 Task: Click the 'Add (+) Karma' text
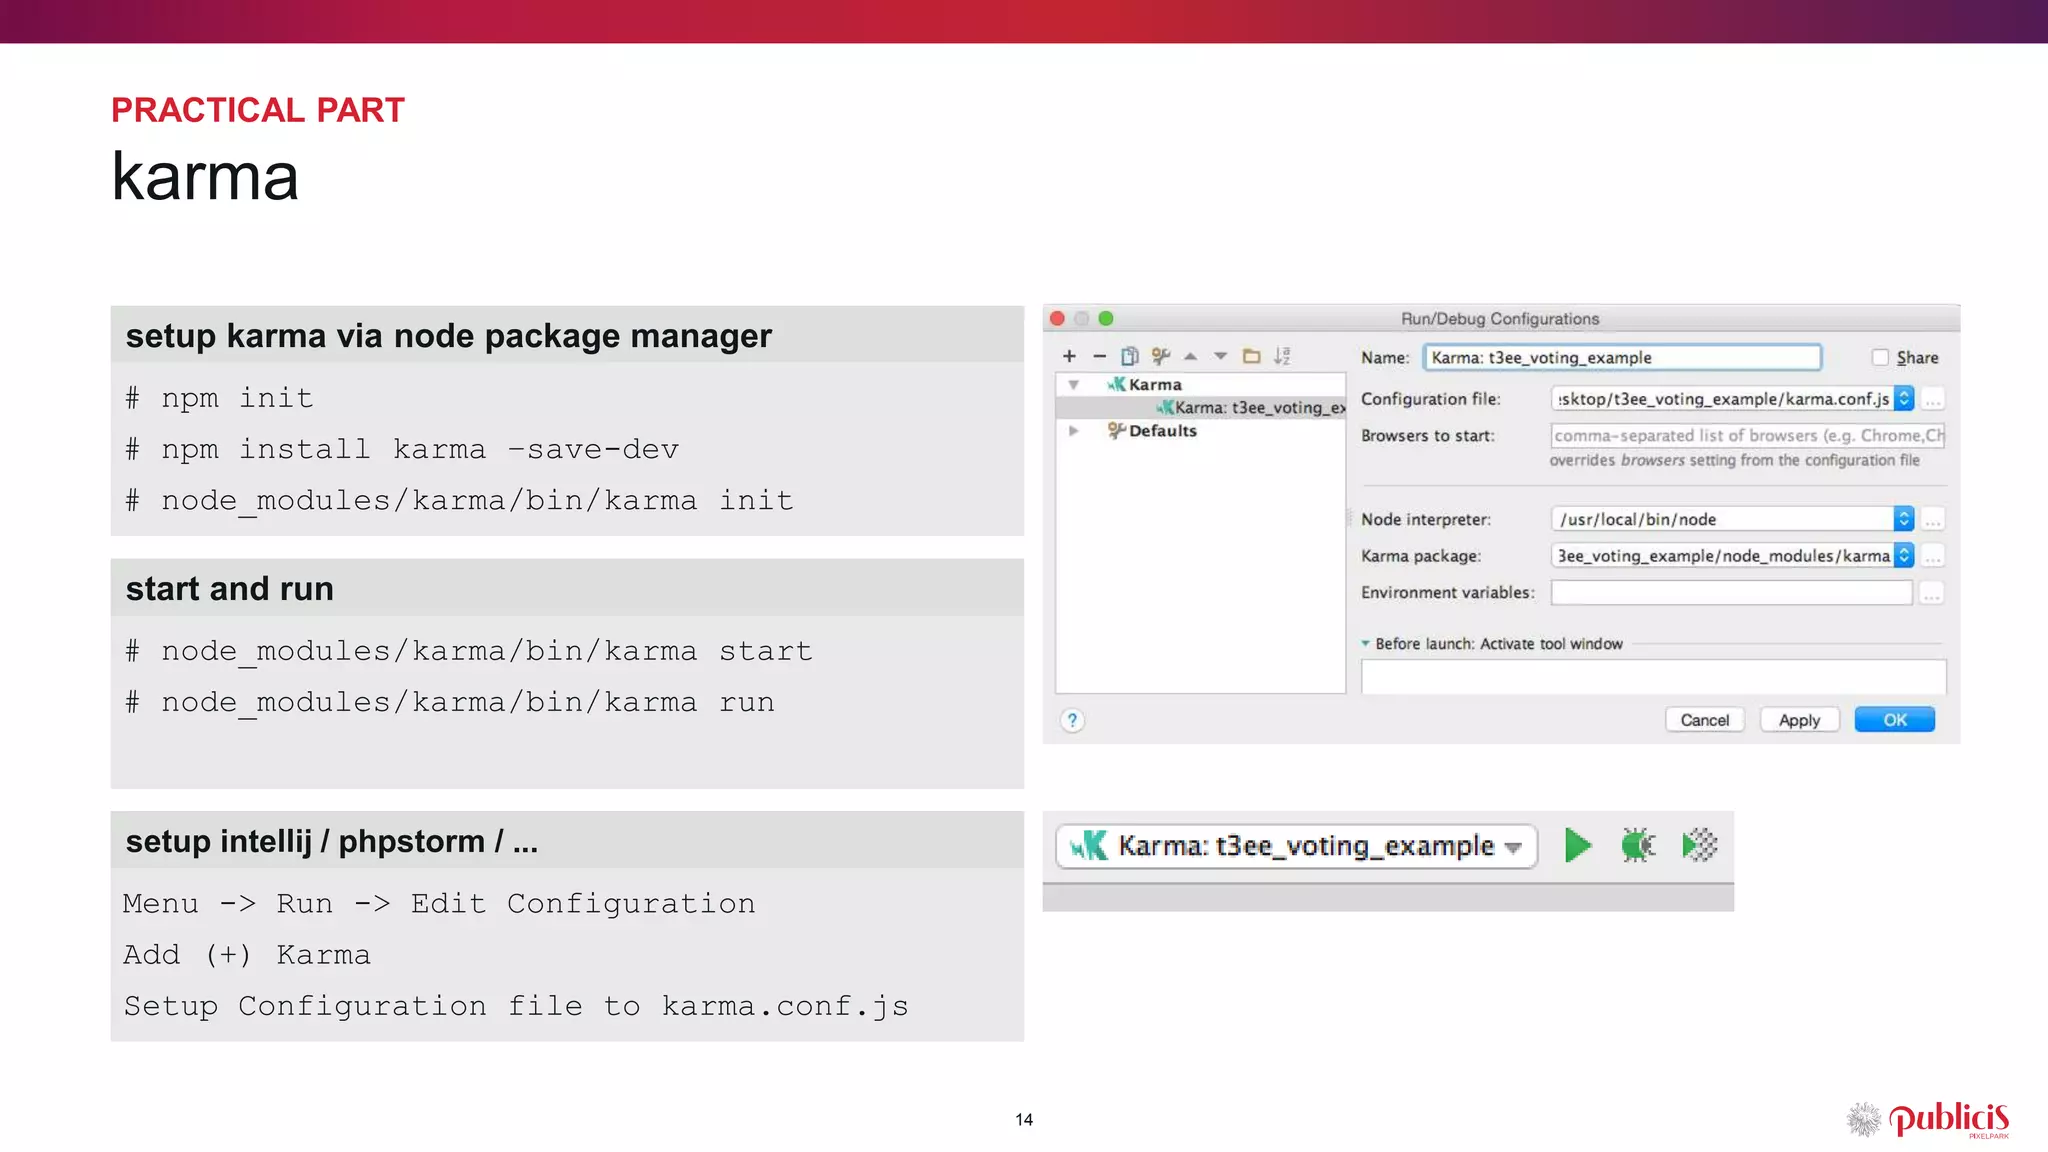tap(247, 955)
